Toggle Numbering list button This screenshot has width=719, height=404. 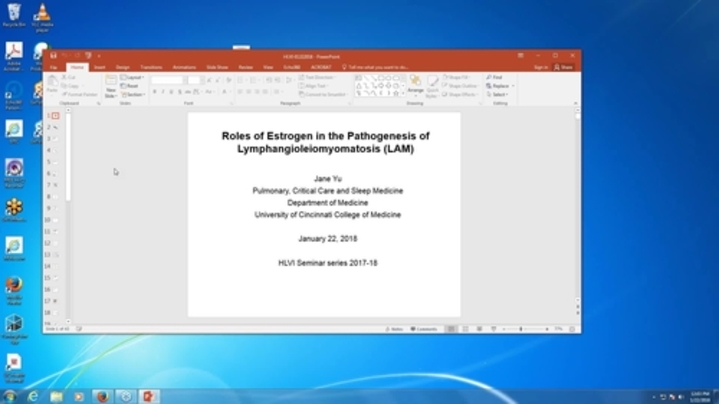(254, 80)
